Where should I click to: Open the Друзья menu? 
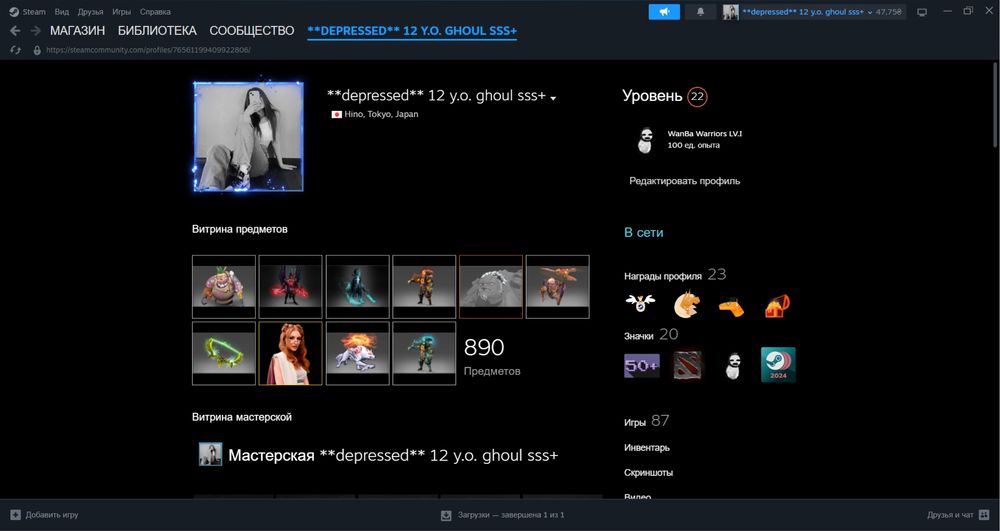[x=91, y=11]
